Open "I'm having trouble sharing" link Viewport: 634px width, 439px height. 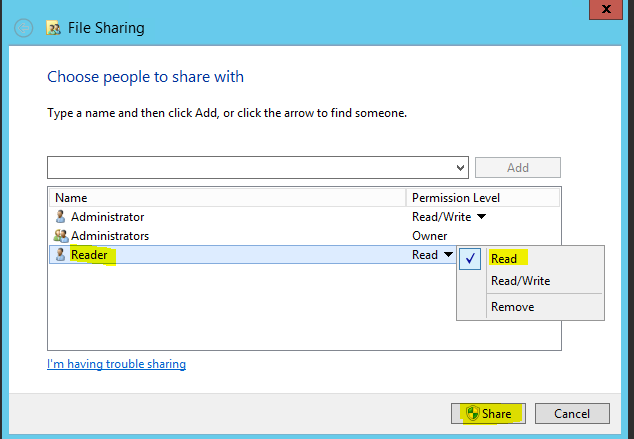point(116,364)
